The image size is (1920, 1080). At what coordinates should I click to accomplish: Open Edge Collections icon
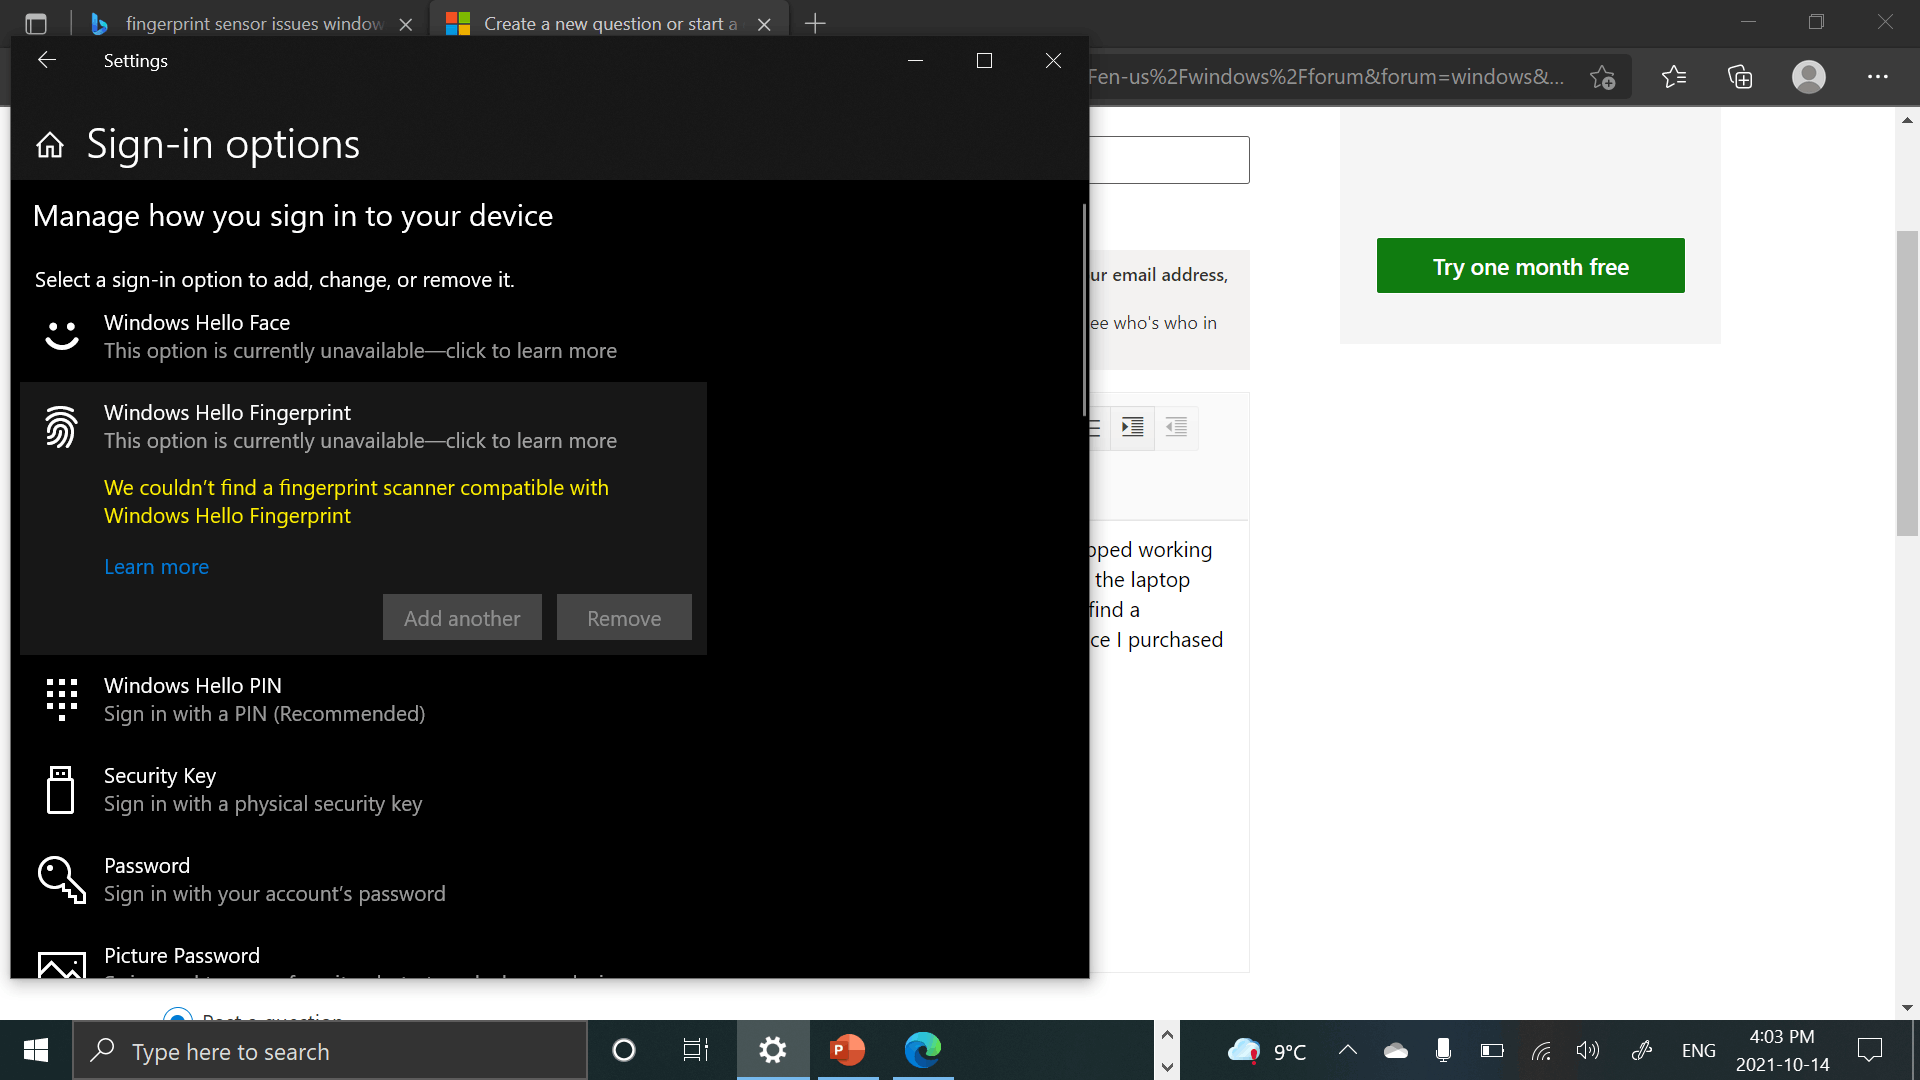(1740, 77)
